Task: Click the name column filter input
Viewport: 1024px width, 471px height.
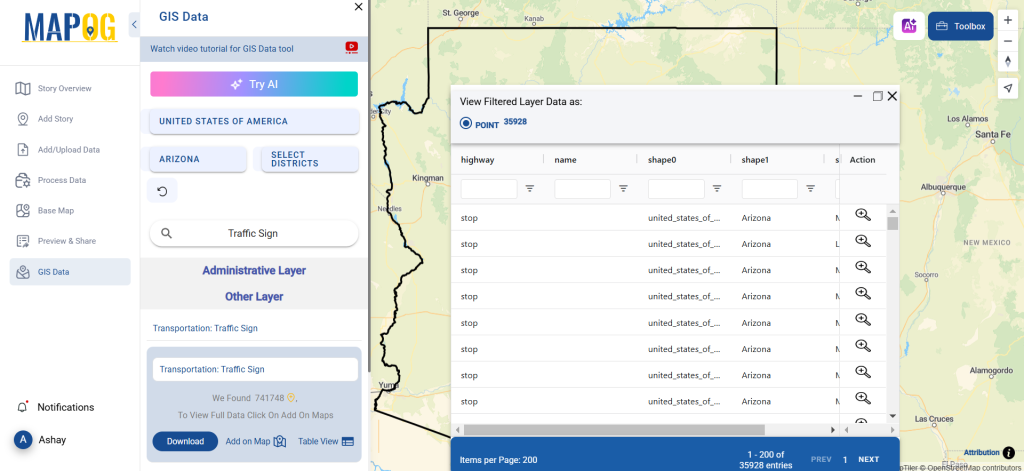Action: 583,189
